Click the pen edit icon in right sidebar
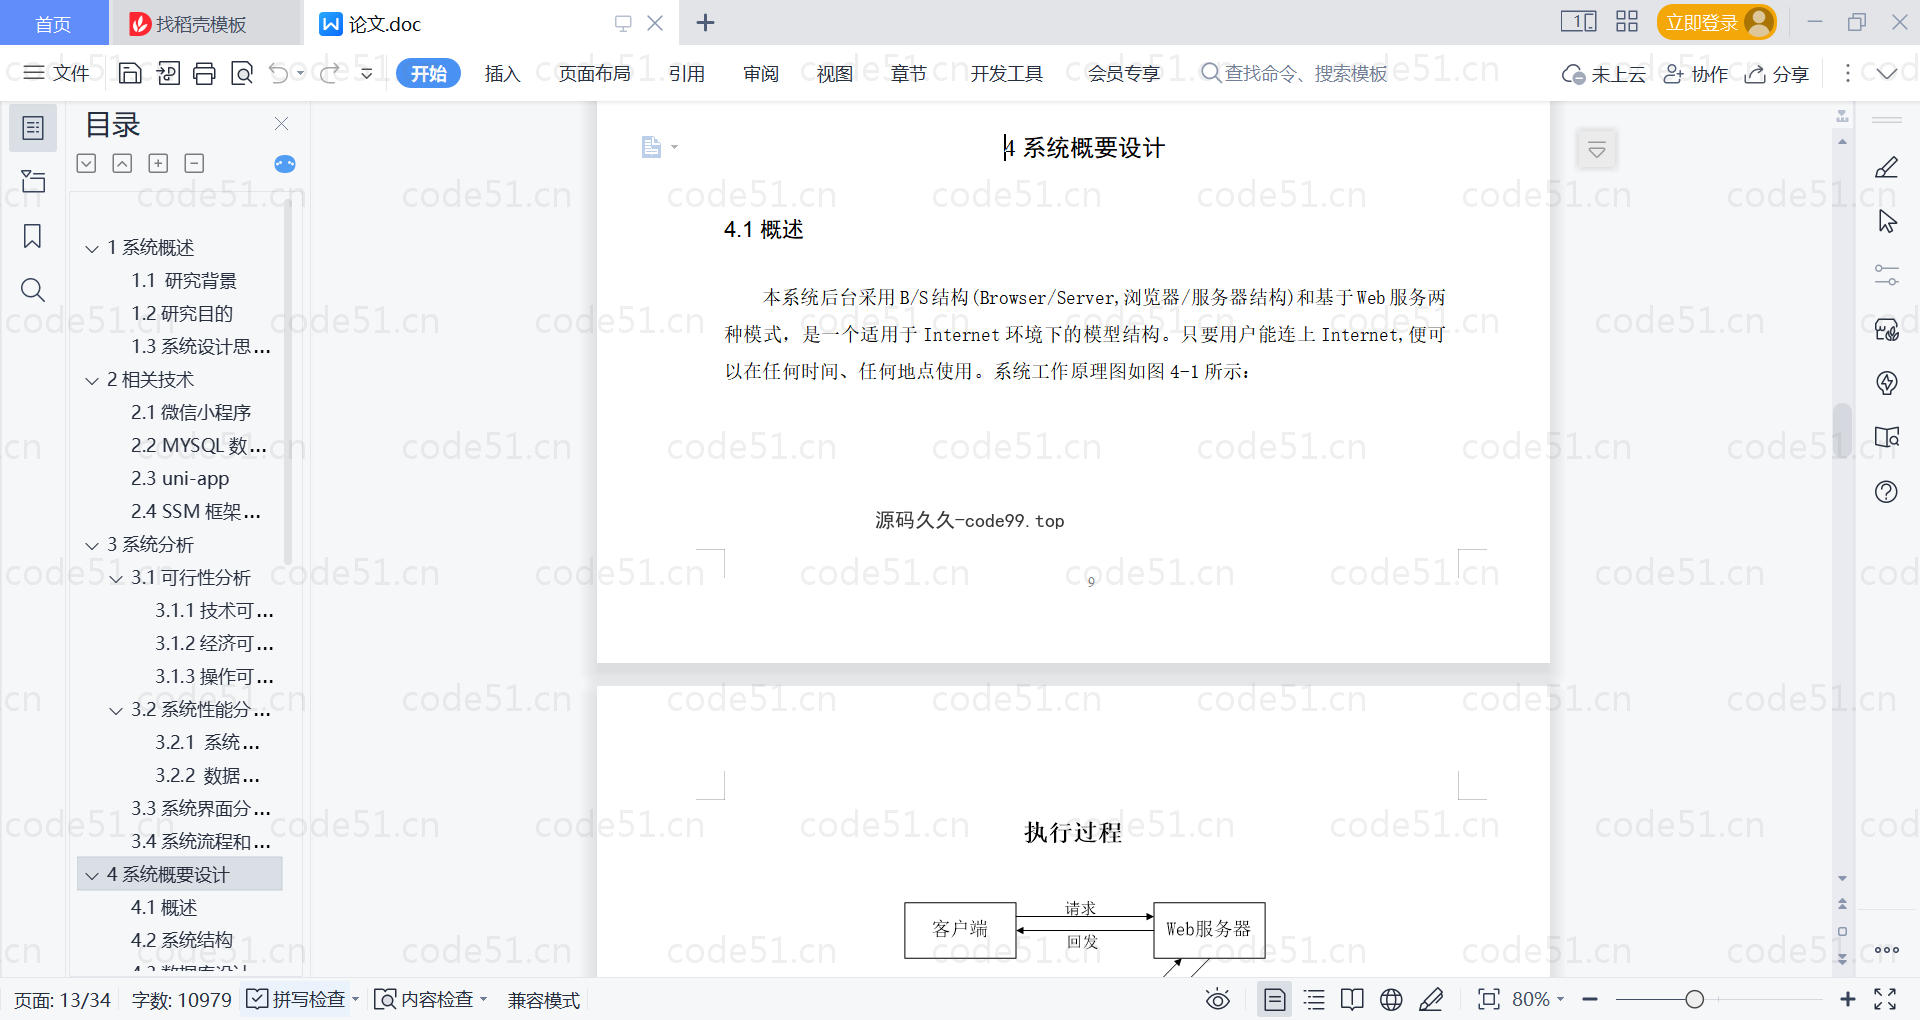This screenshot has height=1020, width=1920. (1887, 167)
